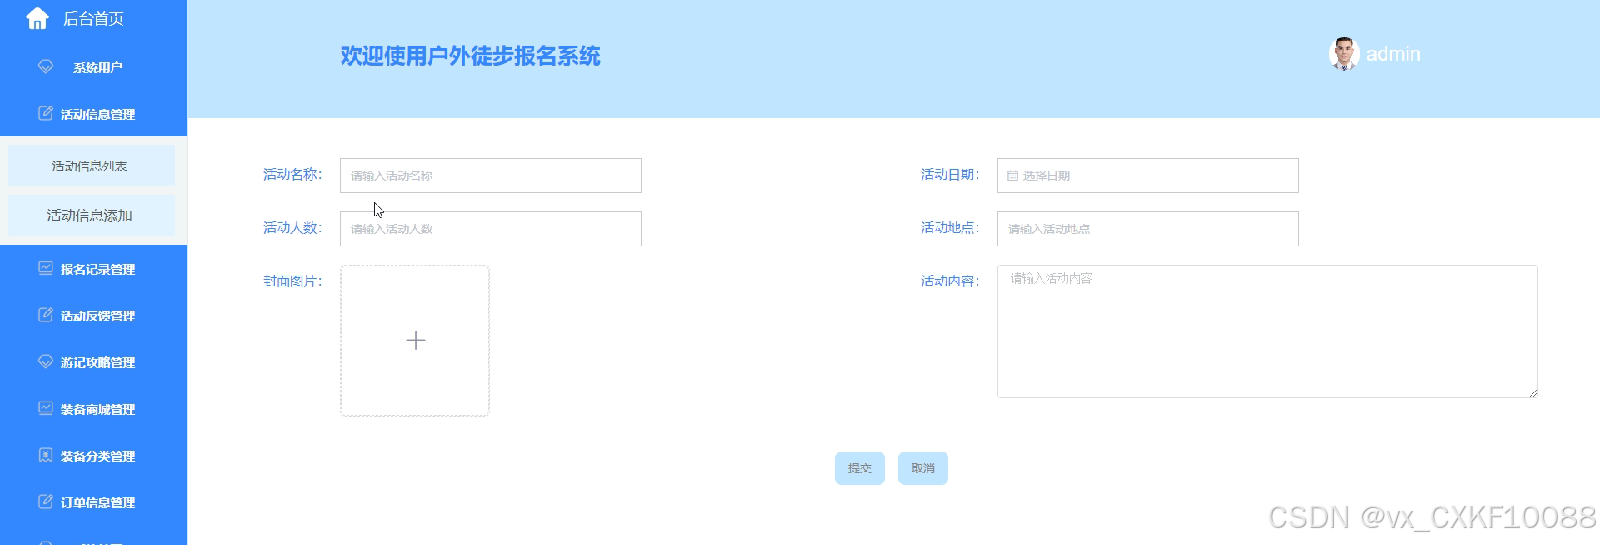This screenshot has width=1600, height=545.
Task: Click the 活动内容 label
Action: pos(950,281)
